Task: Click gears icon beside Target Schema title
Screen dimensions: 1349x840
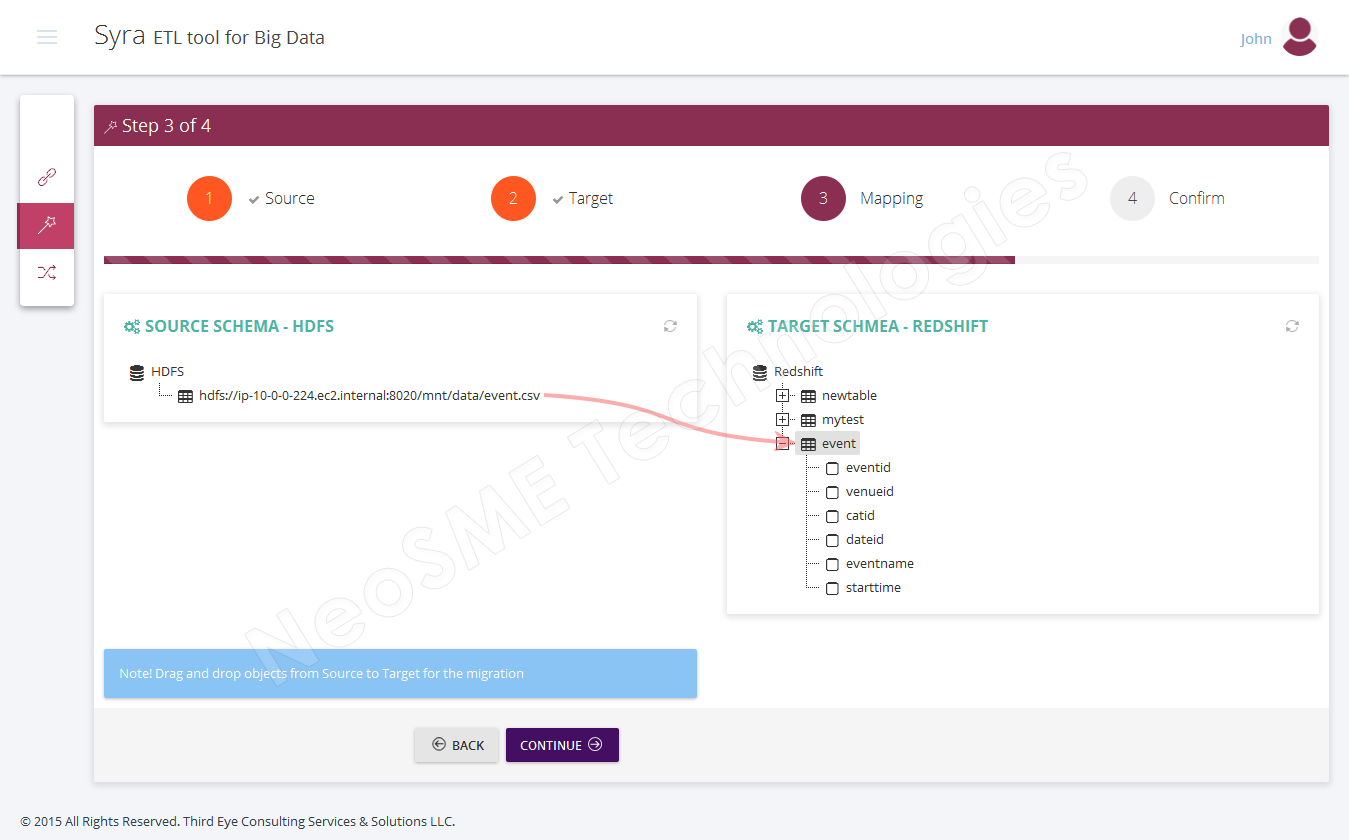Action: pos(754,326)
